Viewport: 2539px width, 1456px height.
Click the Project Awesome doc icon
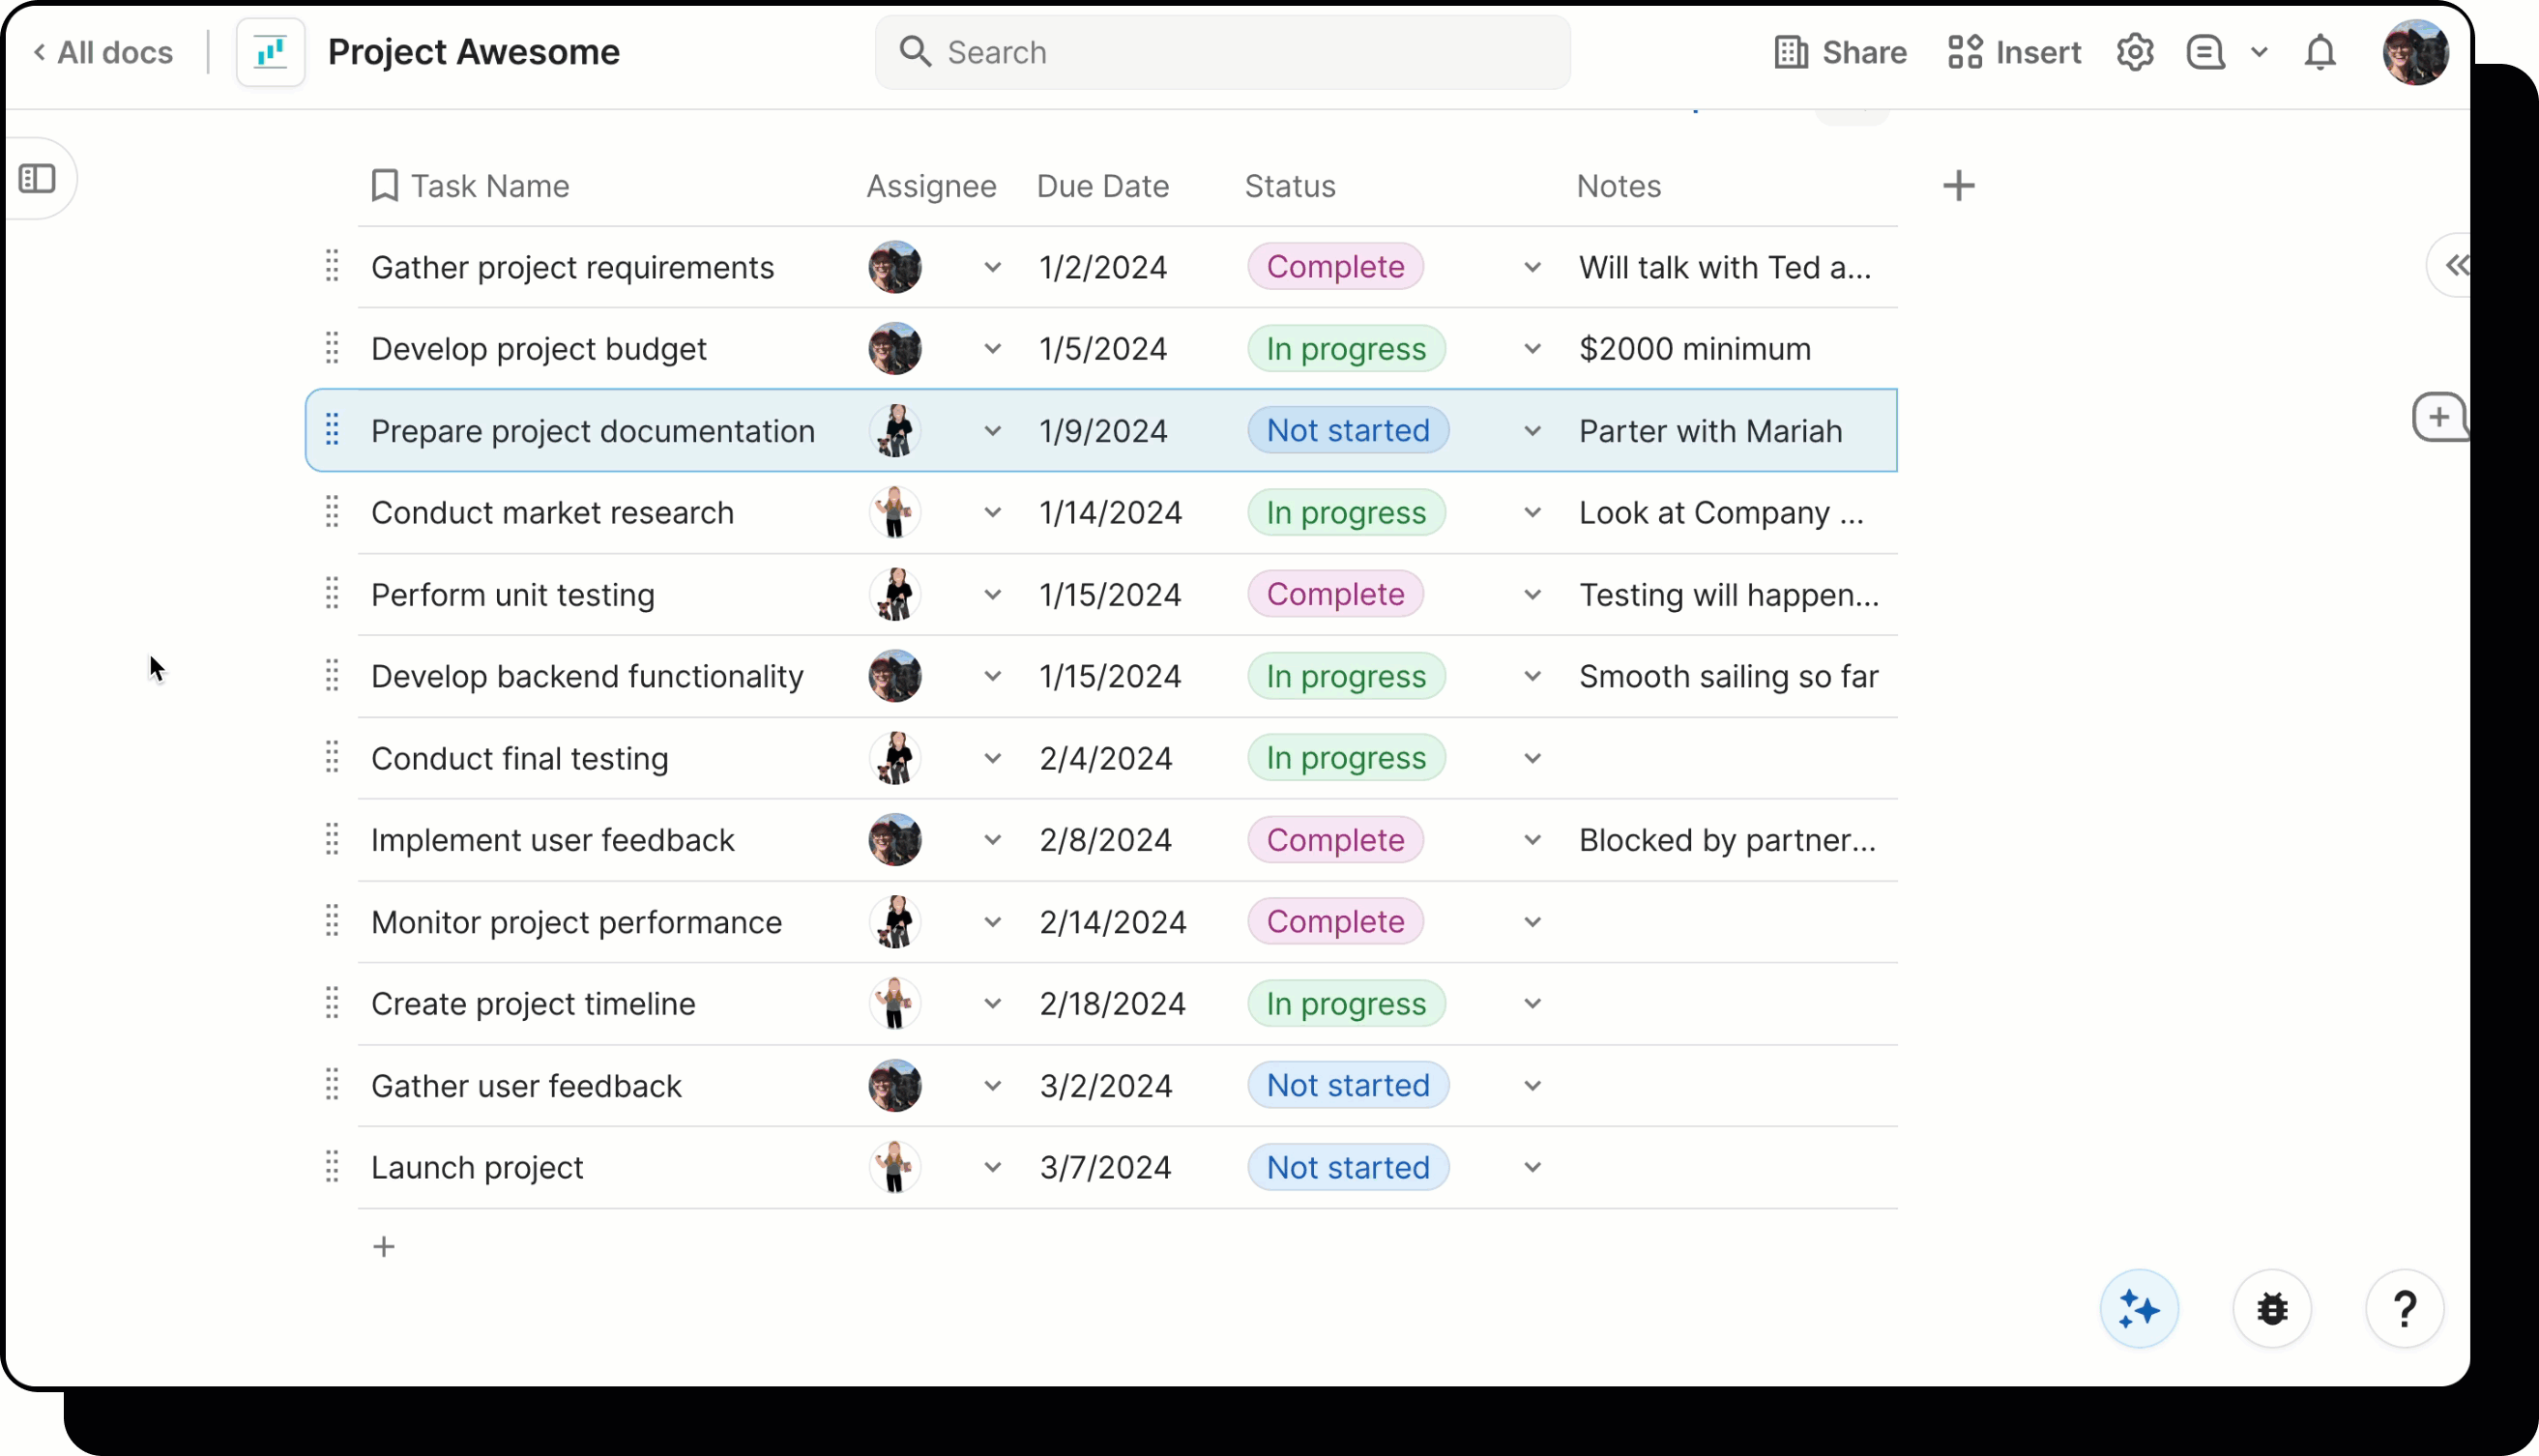[x=270, y=52]
